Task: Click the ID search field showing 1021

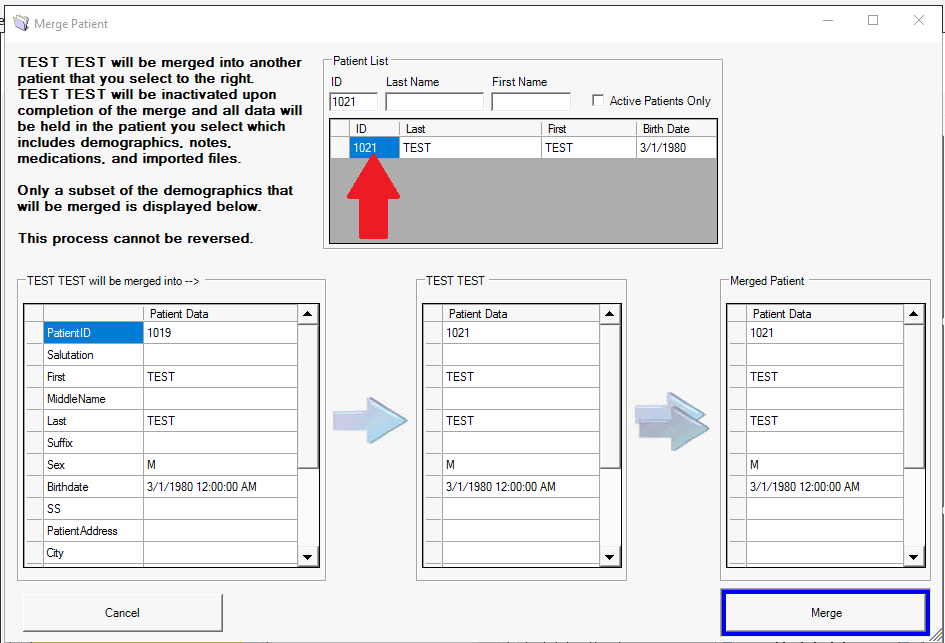Action: 354,101
